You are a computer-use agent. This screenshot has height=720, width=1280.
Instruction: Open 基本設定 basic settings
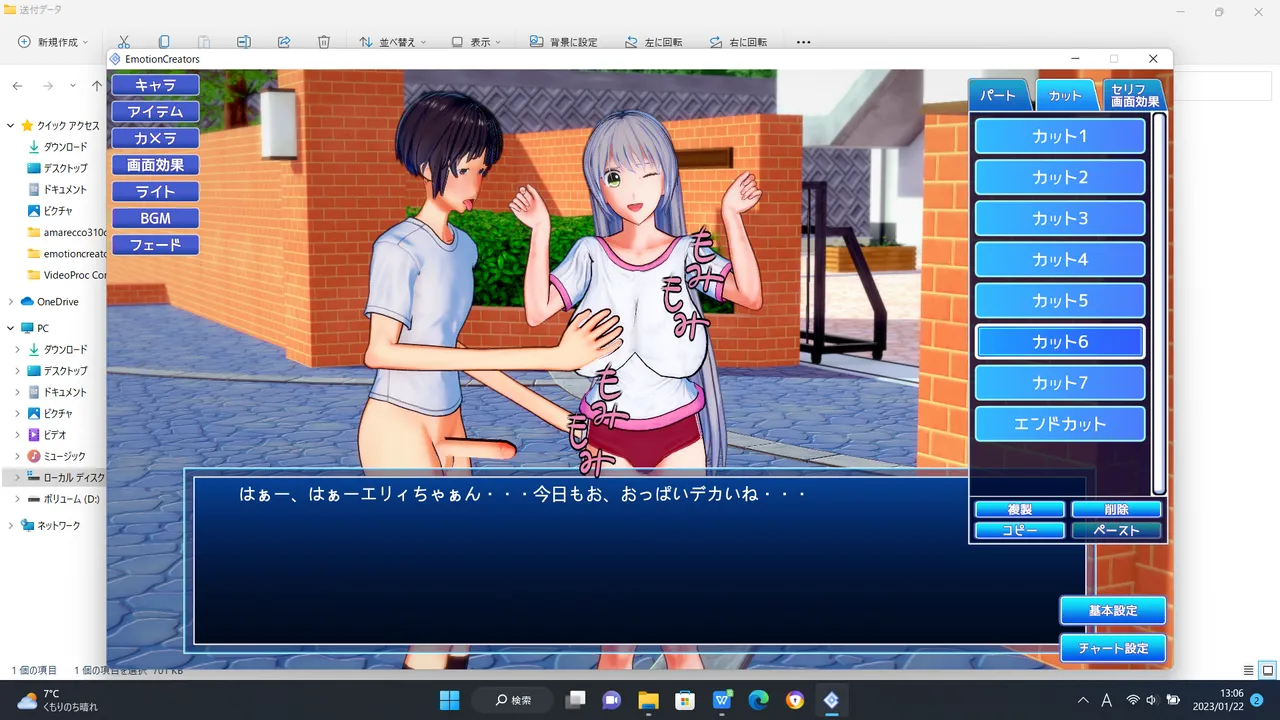1113,610
